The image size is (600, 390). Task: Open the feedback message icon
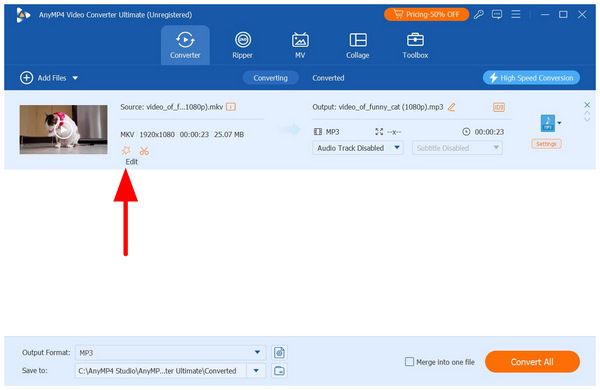click(x=497, y=15)
